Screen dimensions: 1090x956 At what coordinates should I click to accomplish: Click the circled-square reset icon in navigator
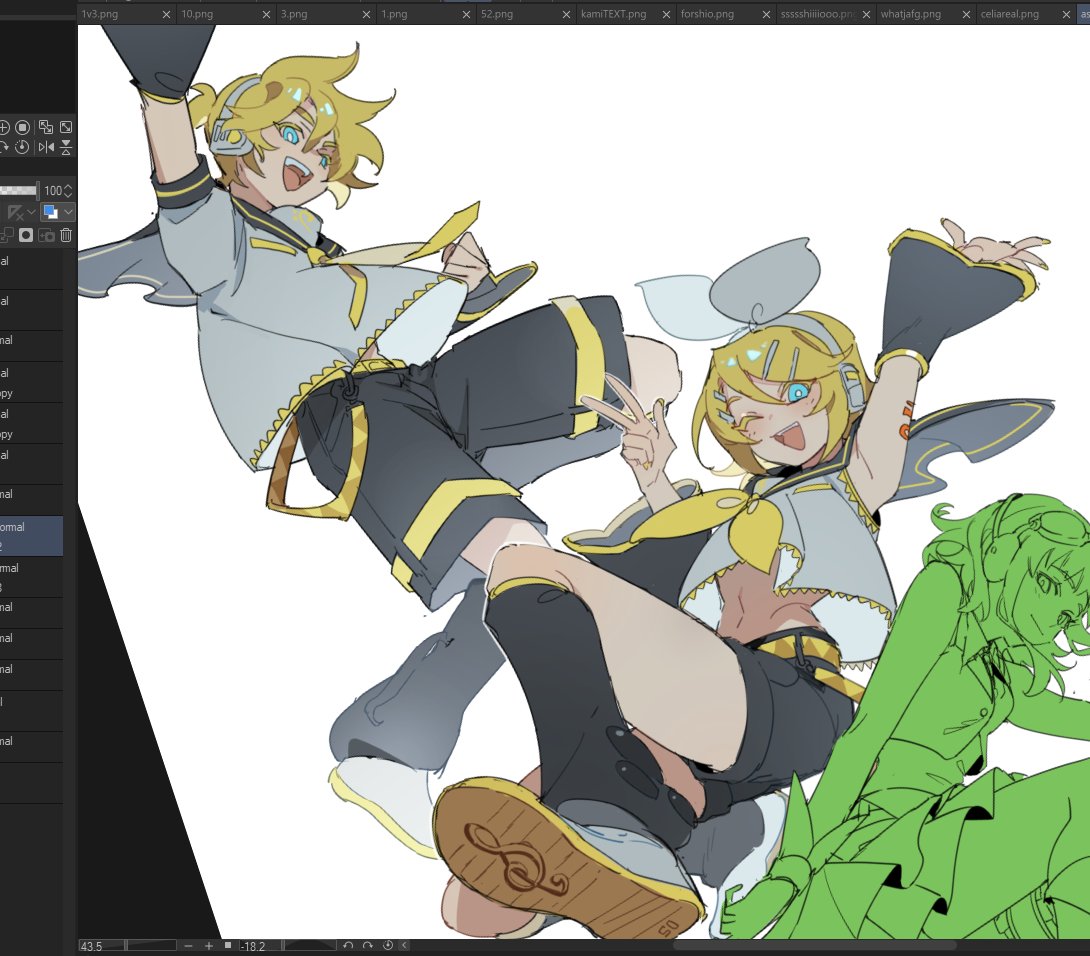(x=23, y=127)
